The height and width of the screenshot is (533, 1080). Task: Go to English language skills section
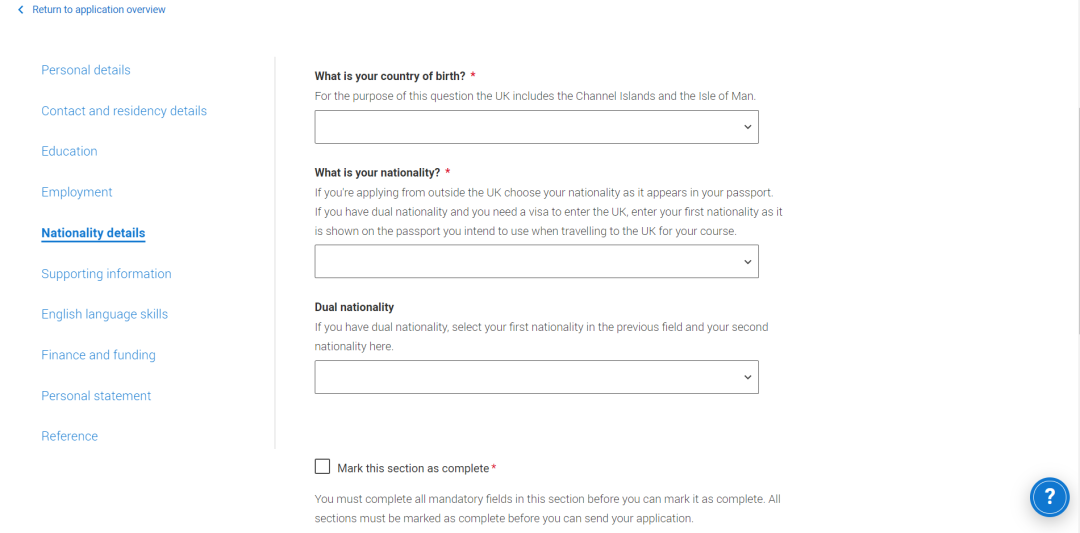[105, 314]
